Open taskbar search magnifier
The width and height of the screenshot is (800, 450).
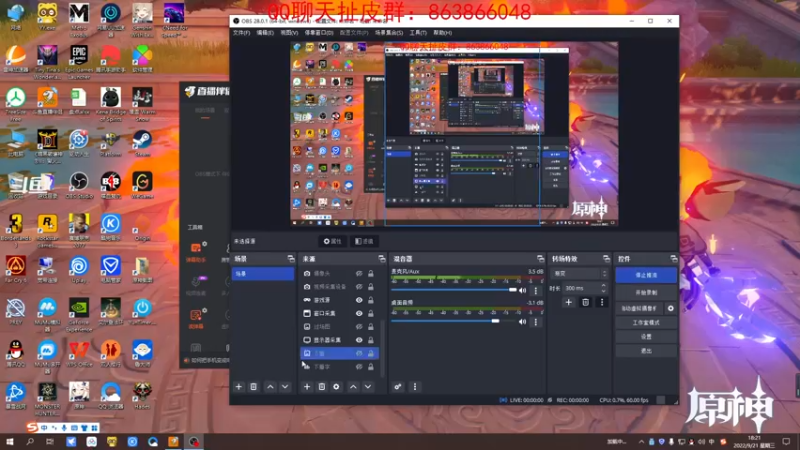(x=30, y=442)
